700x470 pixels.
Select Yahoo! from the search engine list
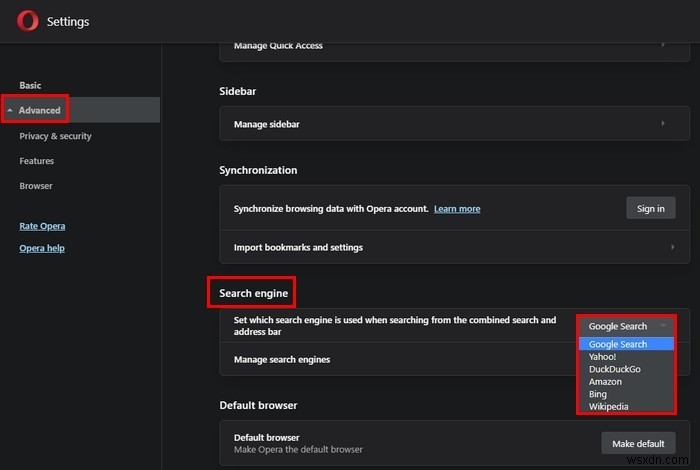point(604,357)
